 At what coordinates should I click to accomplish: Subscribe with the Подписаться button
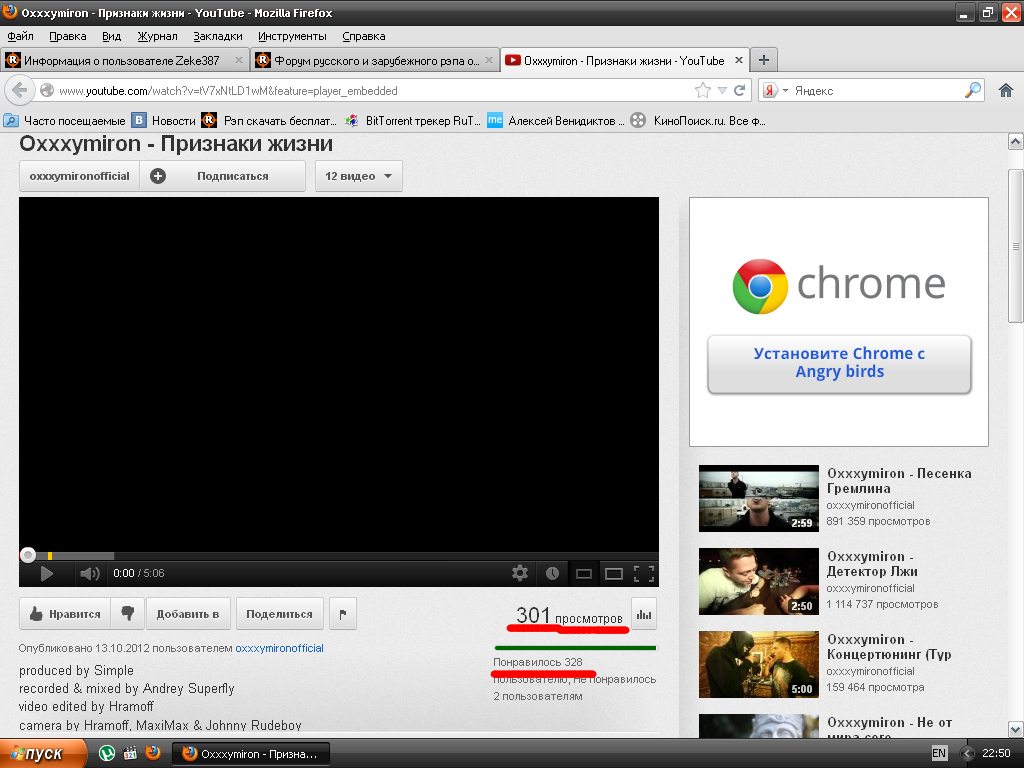[222, 176]
